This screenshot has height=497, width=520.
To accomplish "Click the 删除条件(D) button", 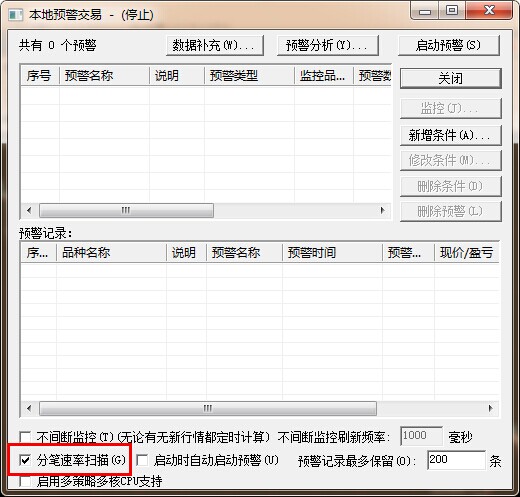I will 451,186.
